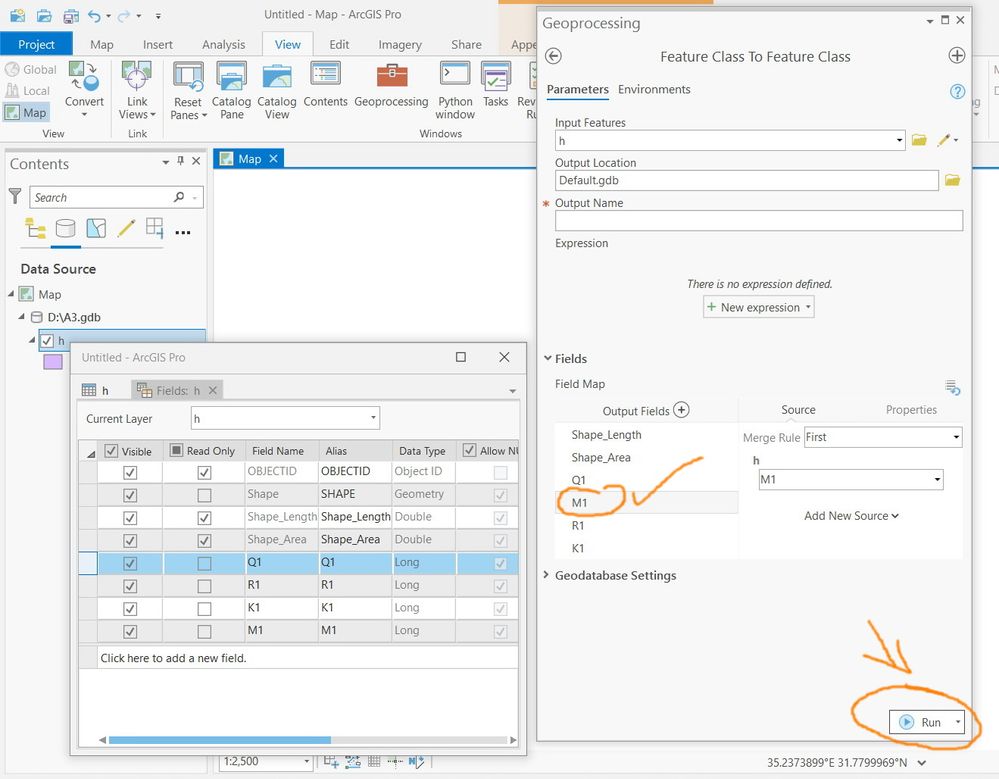The height and width of the screenshot is (779, 999).
Task: Toggle Read Only for R1 field
Action: (x=204, y=586)
